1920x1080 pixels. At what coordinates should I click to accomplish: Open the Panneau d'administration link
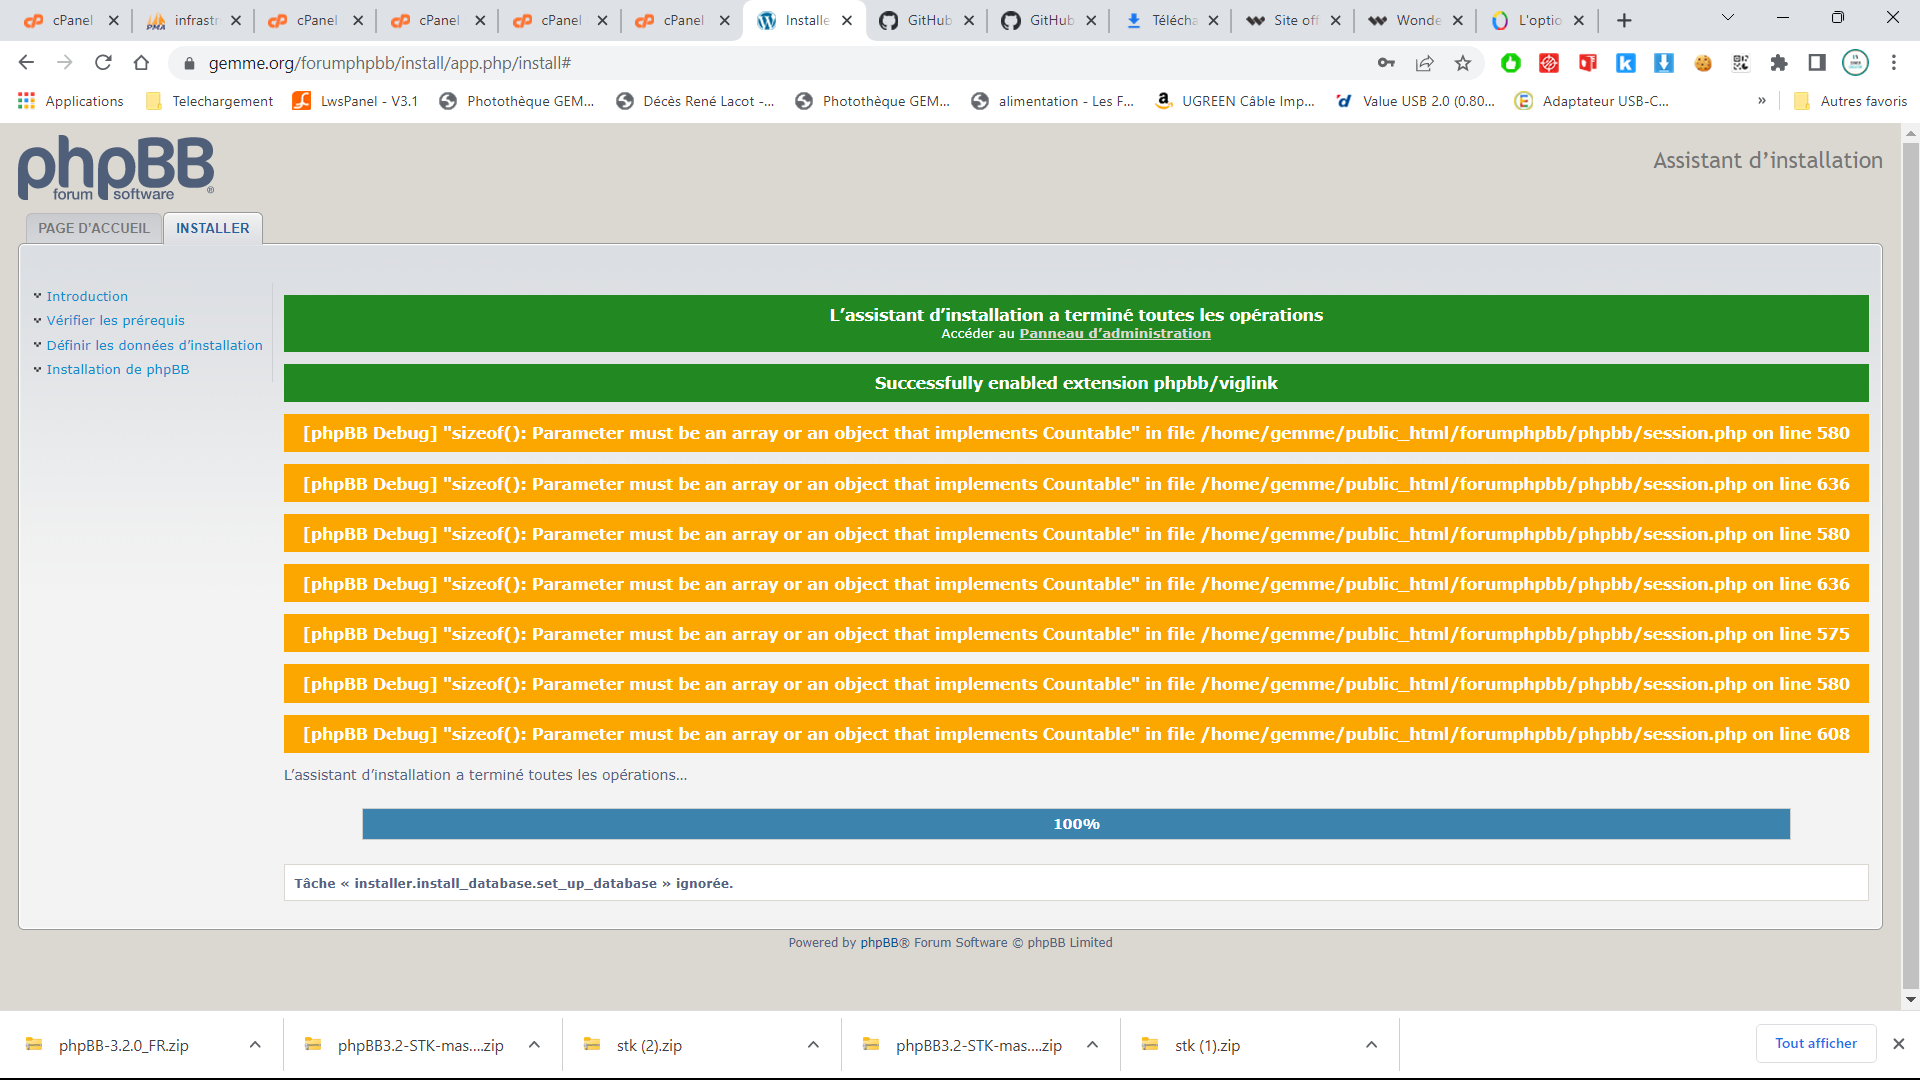[x=1114, y=334]
